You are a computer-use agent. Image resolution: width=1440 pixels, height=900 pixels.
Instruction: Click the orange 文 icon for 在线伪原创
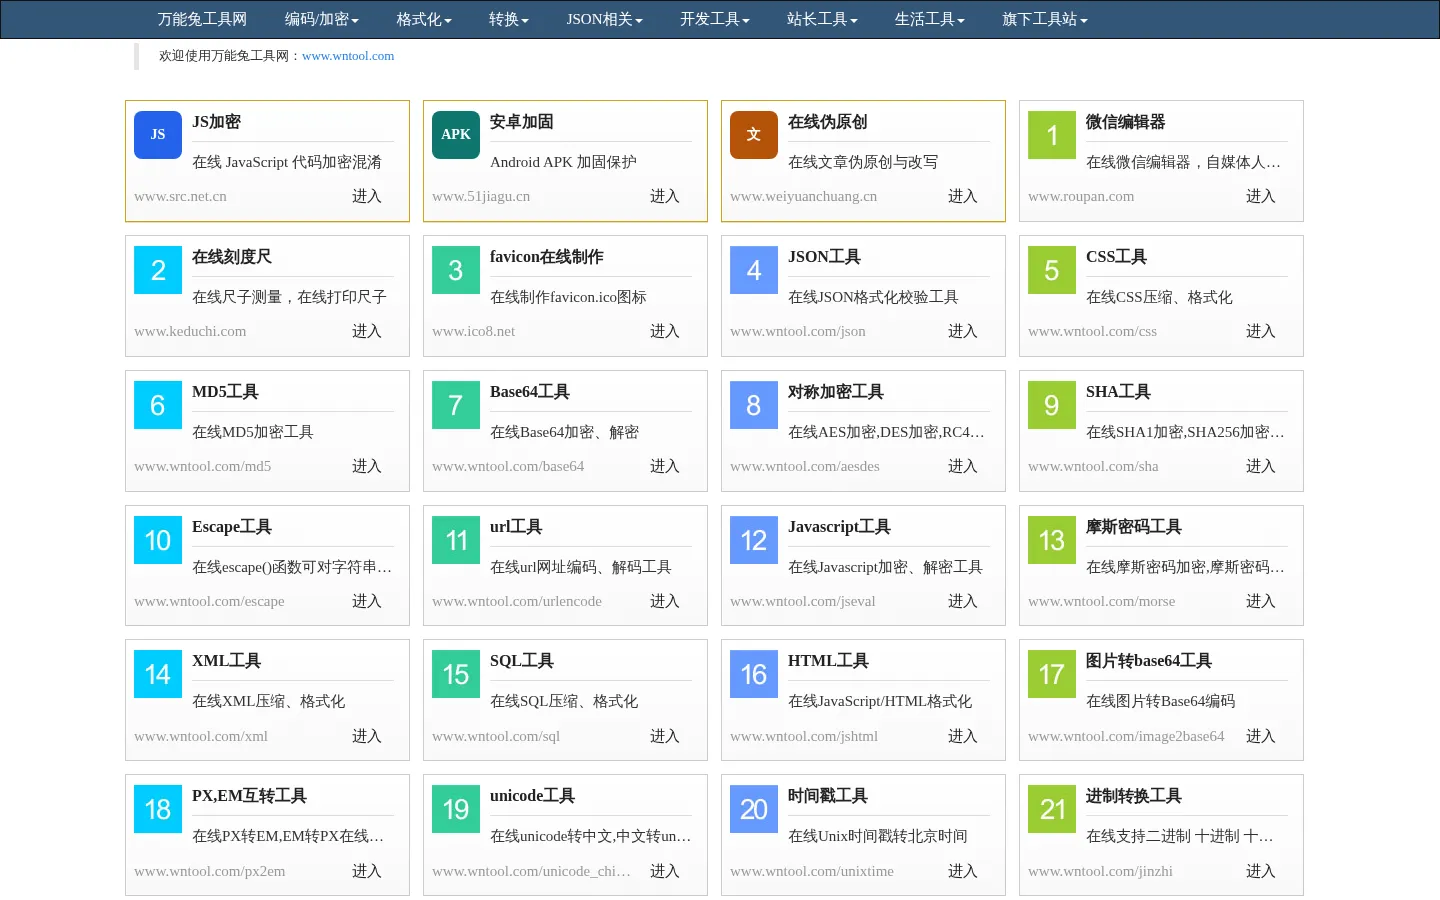(x=754, y=135)
